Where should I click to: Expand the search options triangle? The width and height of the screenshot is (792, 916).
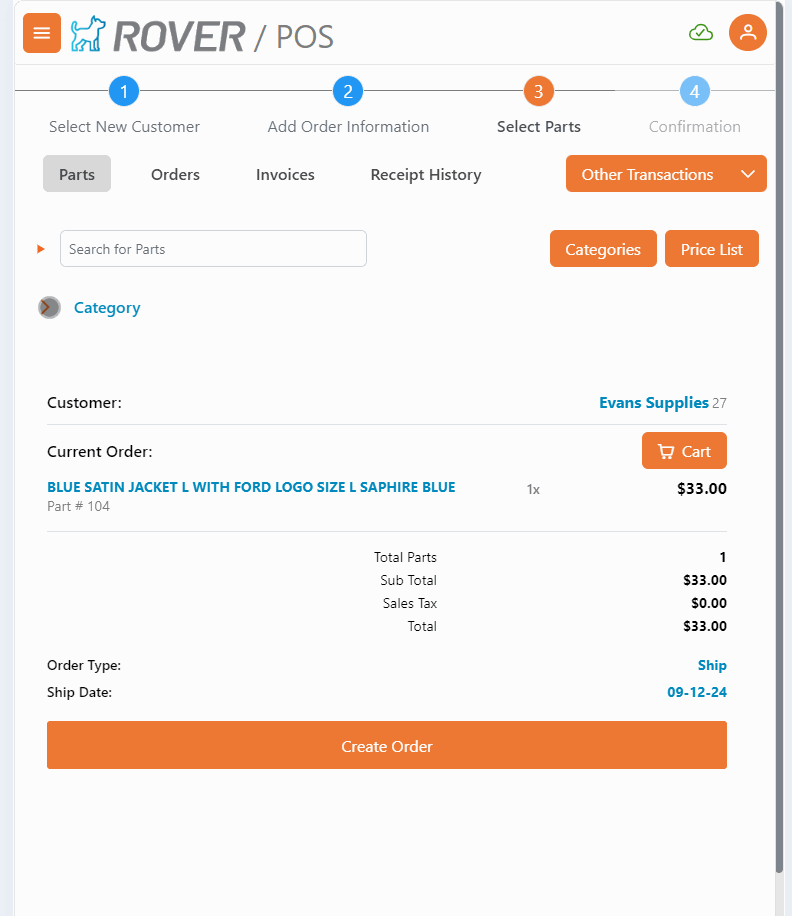(41, 249)
